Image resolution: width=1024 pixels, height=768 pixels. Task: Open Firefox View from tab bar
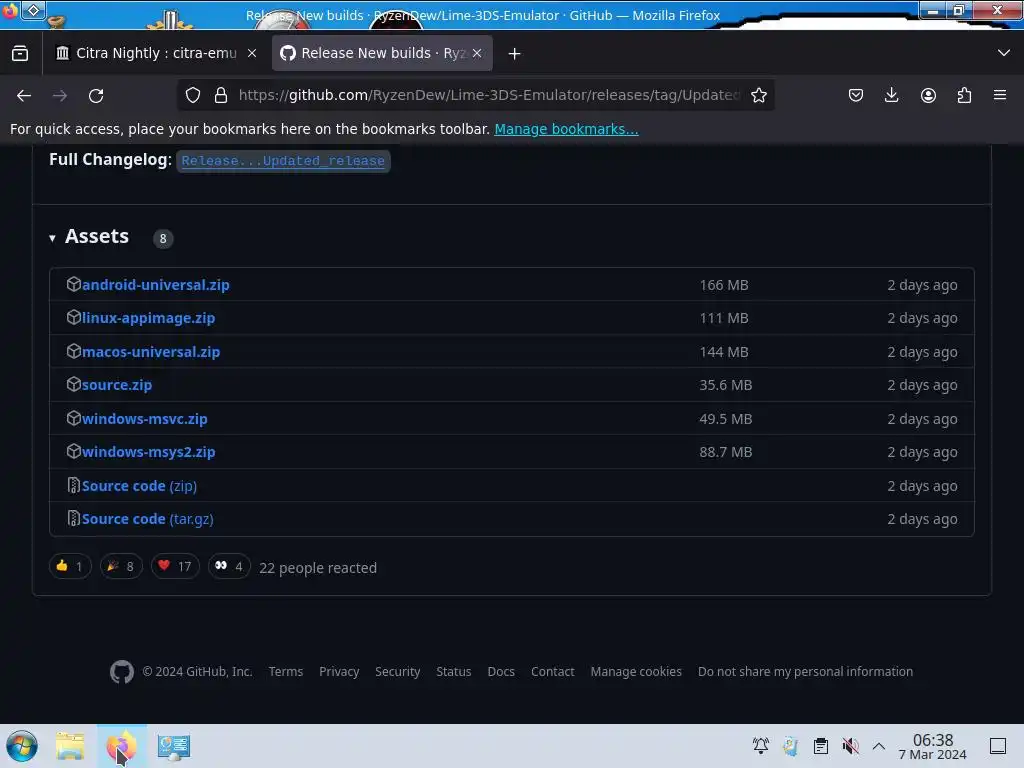(x=20, y=54)
